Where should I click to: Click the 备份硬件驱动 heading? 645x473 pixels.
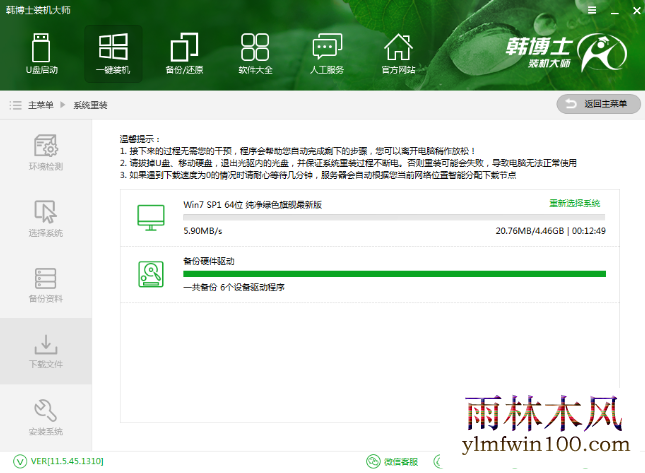[x=209, y=261]
